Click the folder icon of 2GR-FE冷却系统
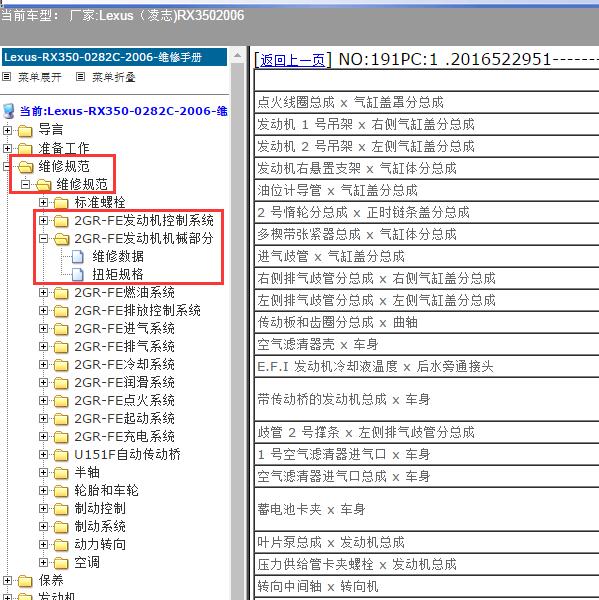The image size is (599, 600). click(61, 365)
